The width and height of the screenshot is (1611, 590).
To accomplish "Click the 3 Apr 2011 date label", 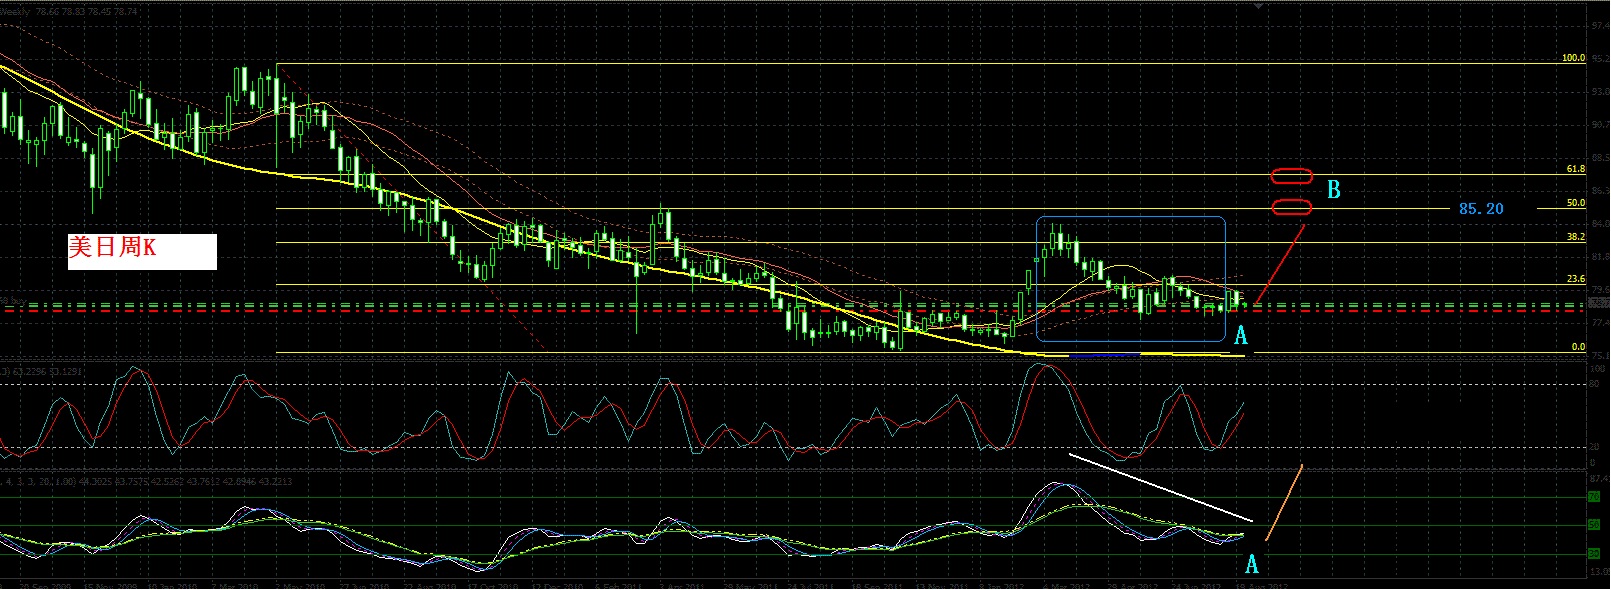I will coord(680,586).
